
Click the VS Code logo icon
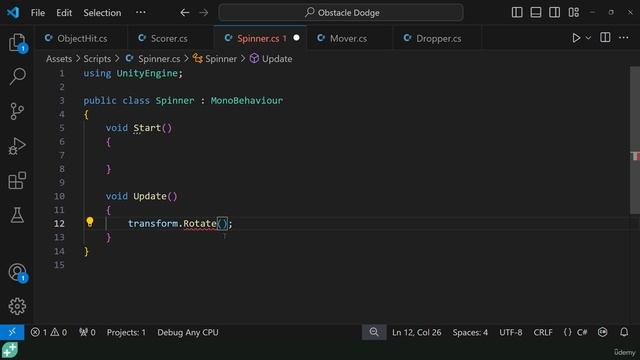click(13, 12)
